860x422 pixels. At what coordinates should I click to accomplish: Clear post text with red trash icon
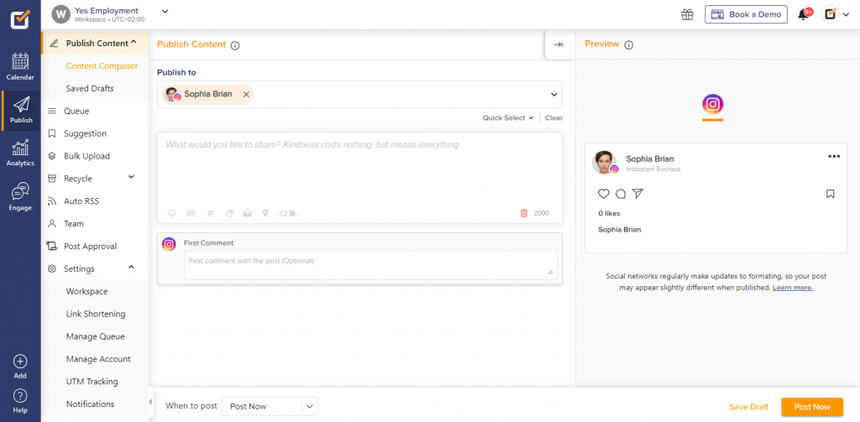[524, 213]
